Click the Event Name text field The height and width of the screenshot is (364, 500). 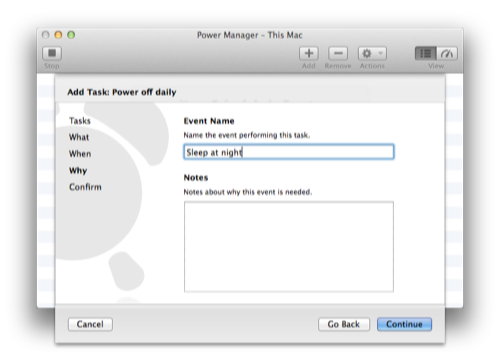point(289,152)
